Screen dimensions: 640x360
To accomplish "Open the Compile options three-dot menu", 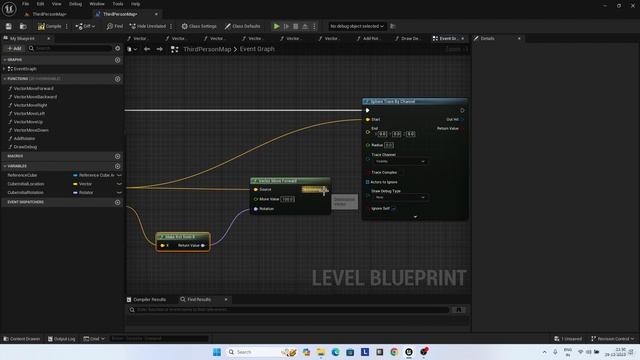I will point(67,26).
